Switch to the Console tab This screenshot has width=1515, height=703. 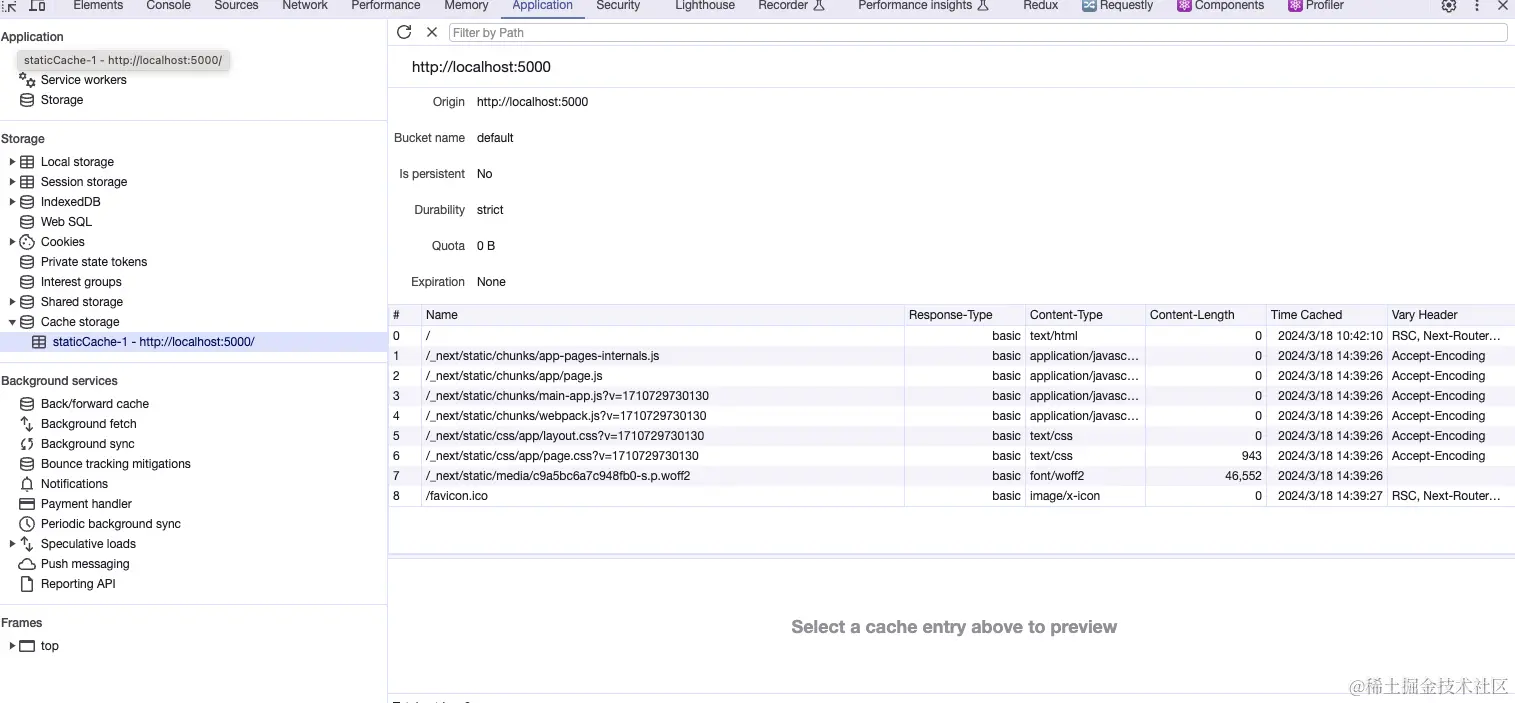tap(168, 6)
